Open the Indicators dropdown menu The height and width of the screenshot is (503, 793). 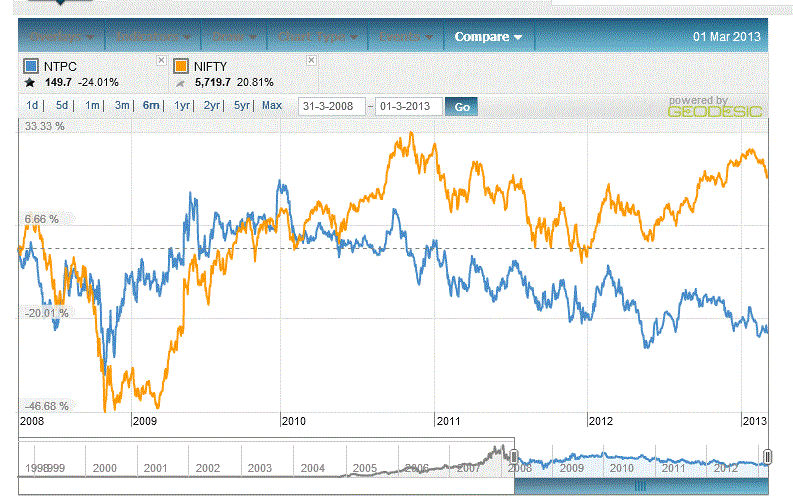point(153,37)
